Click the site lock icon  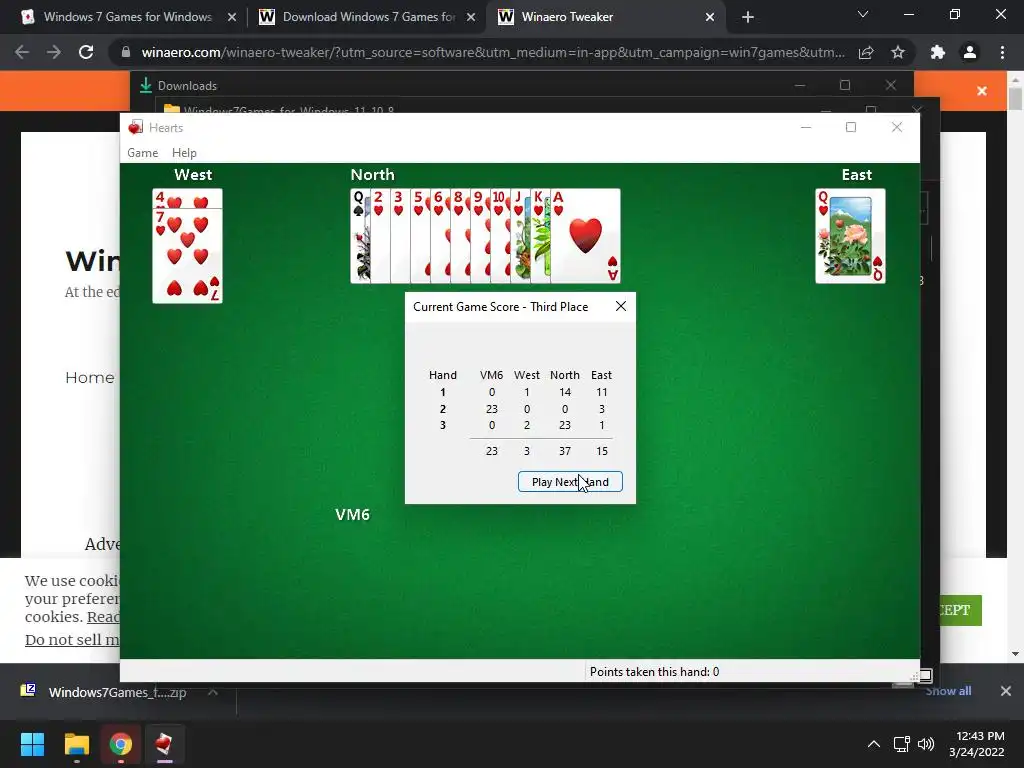pyautogui.click(x=126, y=52)
